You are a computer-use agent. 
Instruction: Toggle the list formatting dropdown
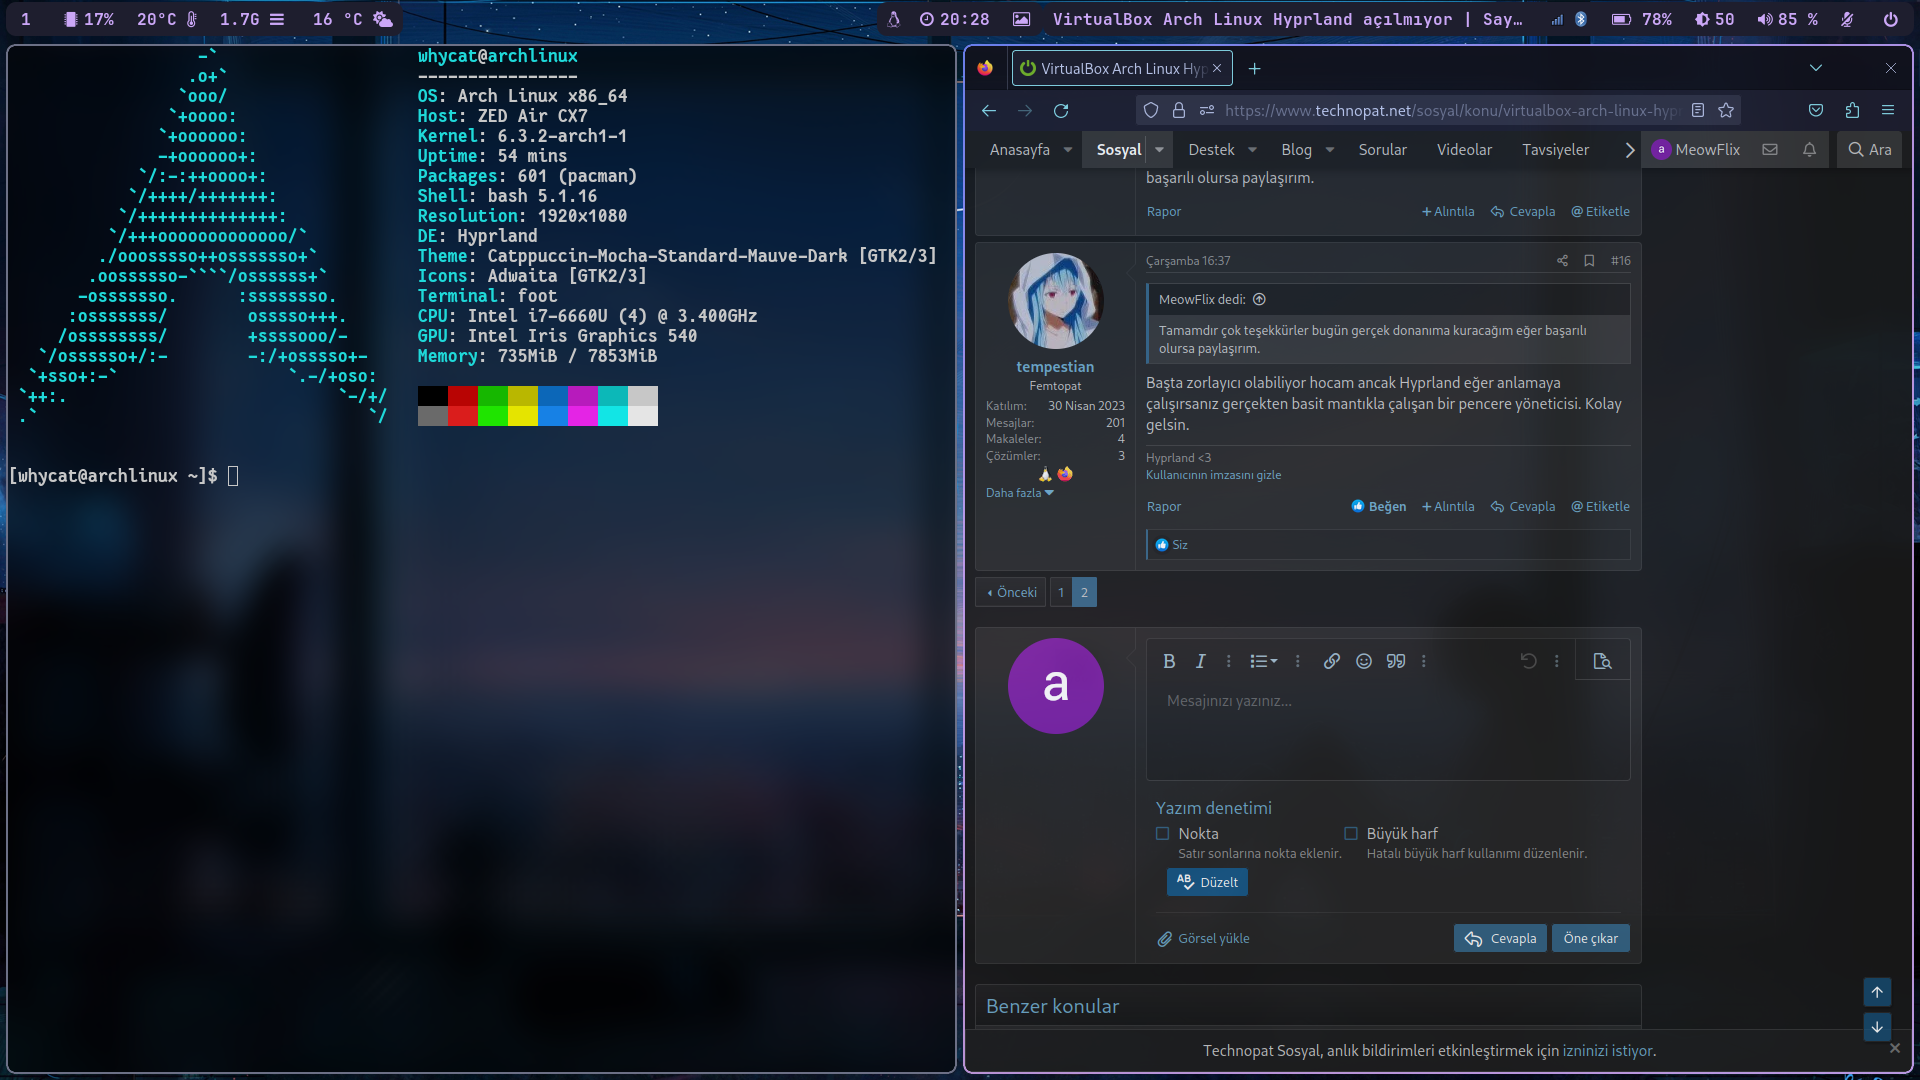point(1263,661)
